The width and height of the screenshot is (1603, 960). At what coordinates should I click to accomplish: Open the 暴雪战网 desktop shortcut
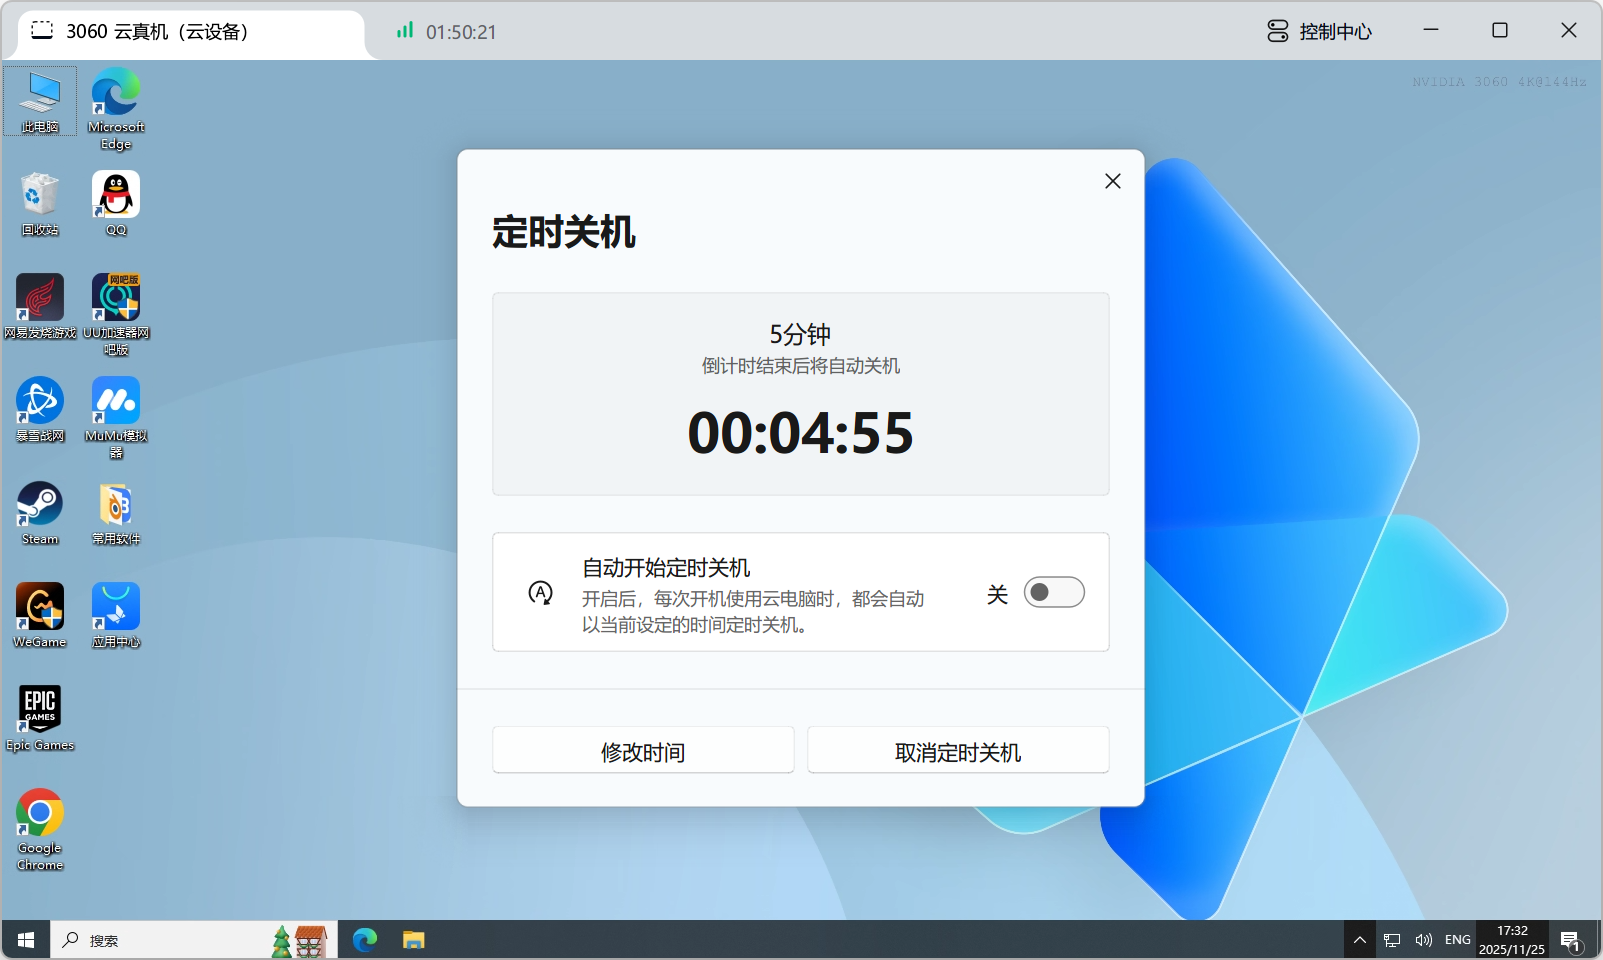click(x=40, y=402)
